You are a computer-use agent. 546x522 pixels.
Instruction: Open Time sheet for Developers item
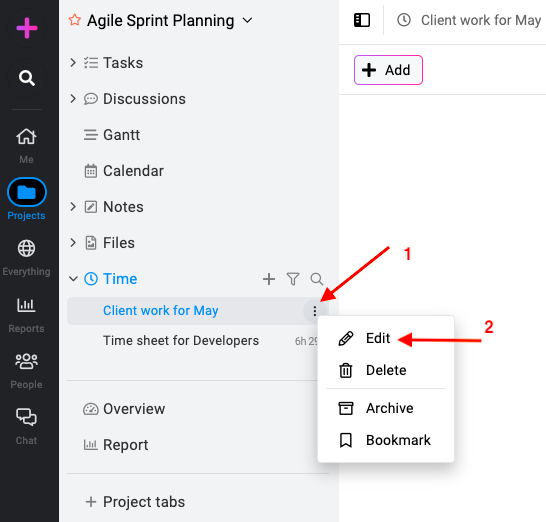pyautogui.click(x=181, y=341)
